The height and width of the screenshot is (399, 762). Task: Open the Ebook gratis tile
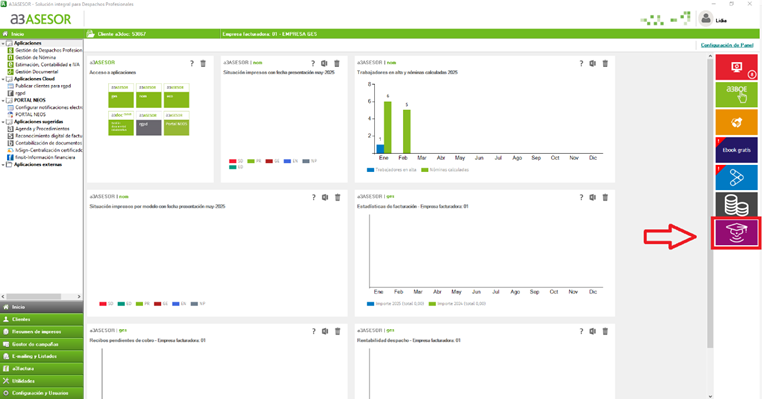click(736, 150)
